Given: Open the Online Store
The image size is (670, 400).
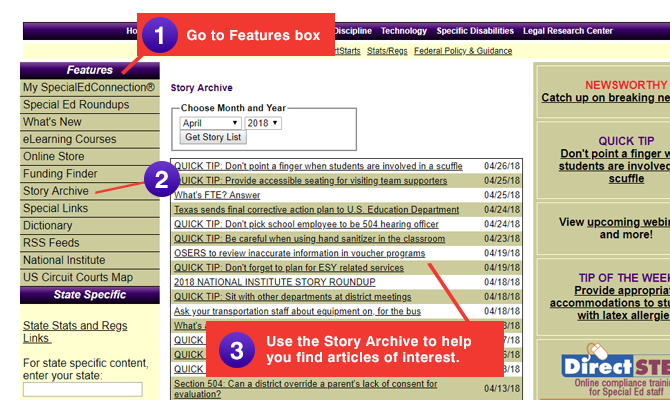Looking at the screenshot, I should tap(54, 156).
